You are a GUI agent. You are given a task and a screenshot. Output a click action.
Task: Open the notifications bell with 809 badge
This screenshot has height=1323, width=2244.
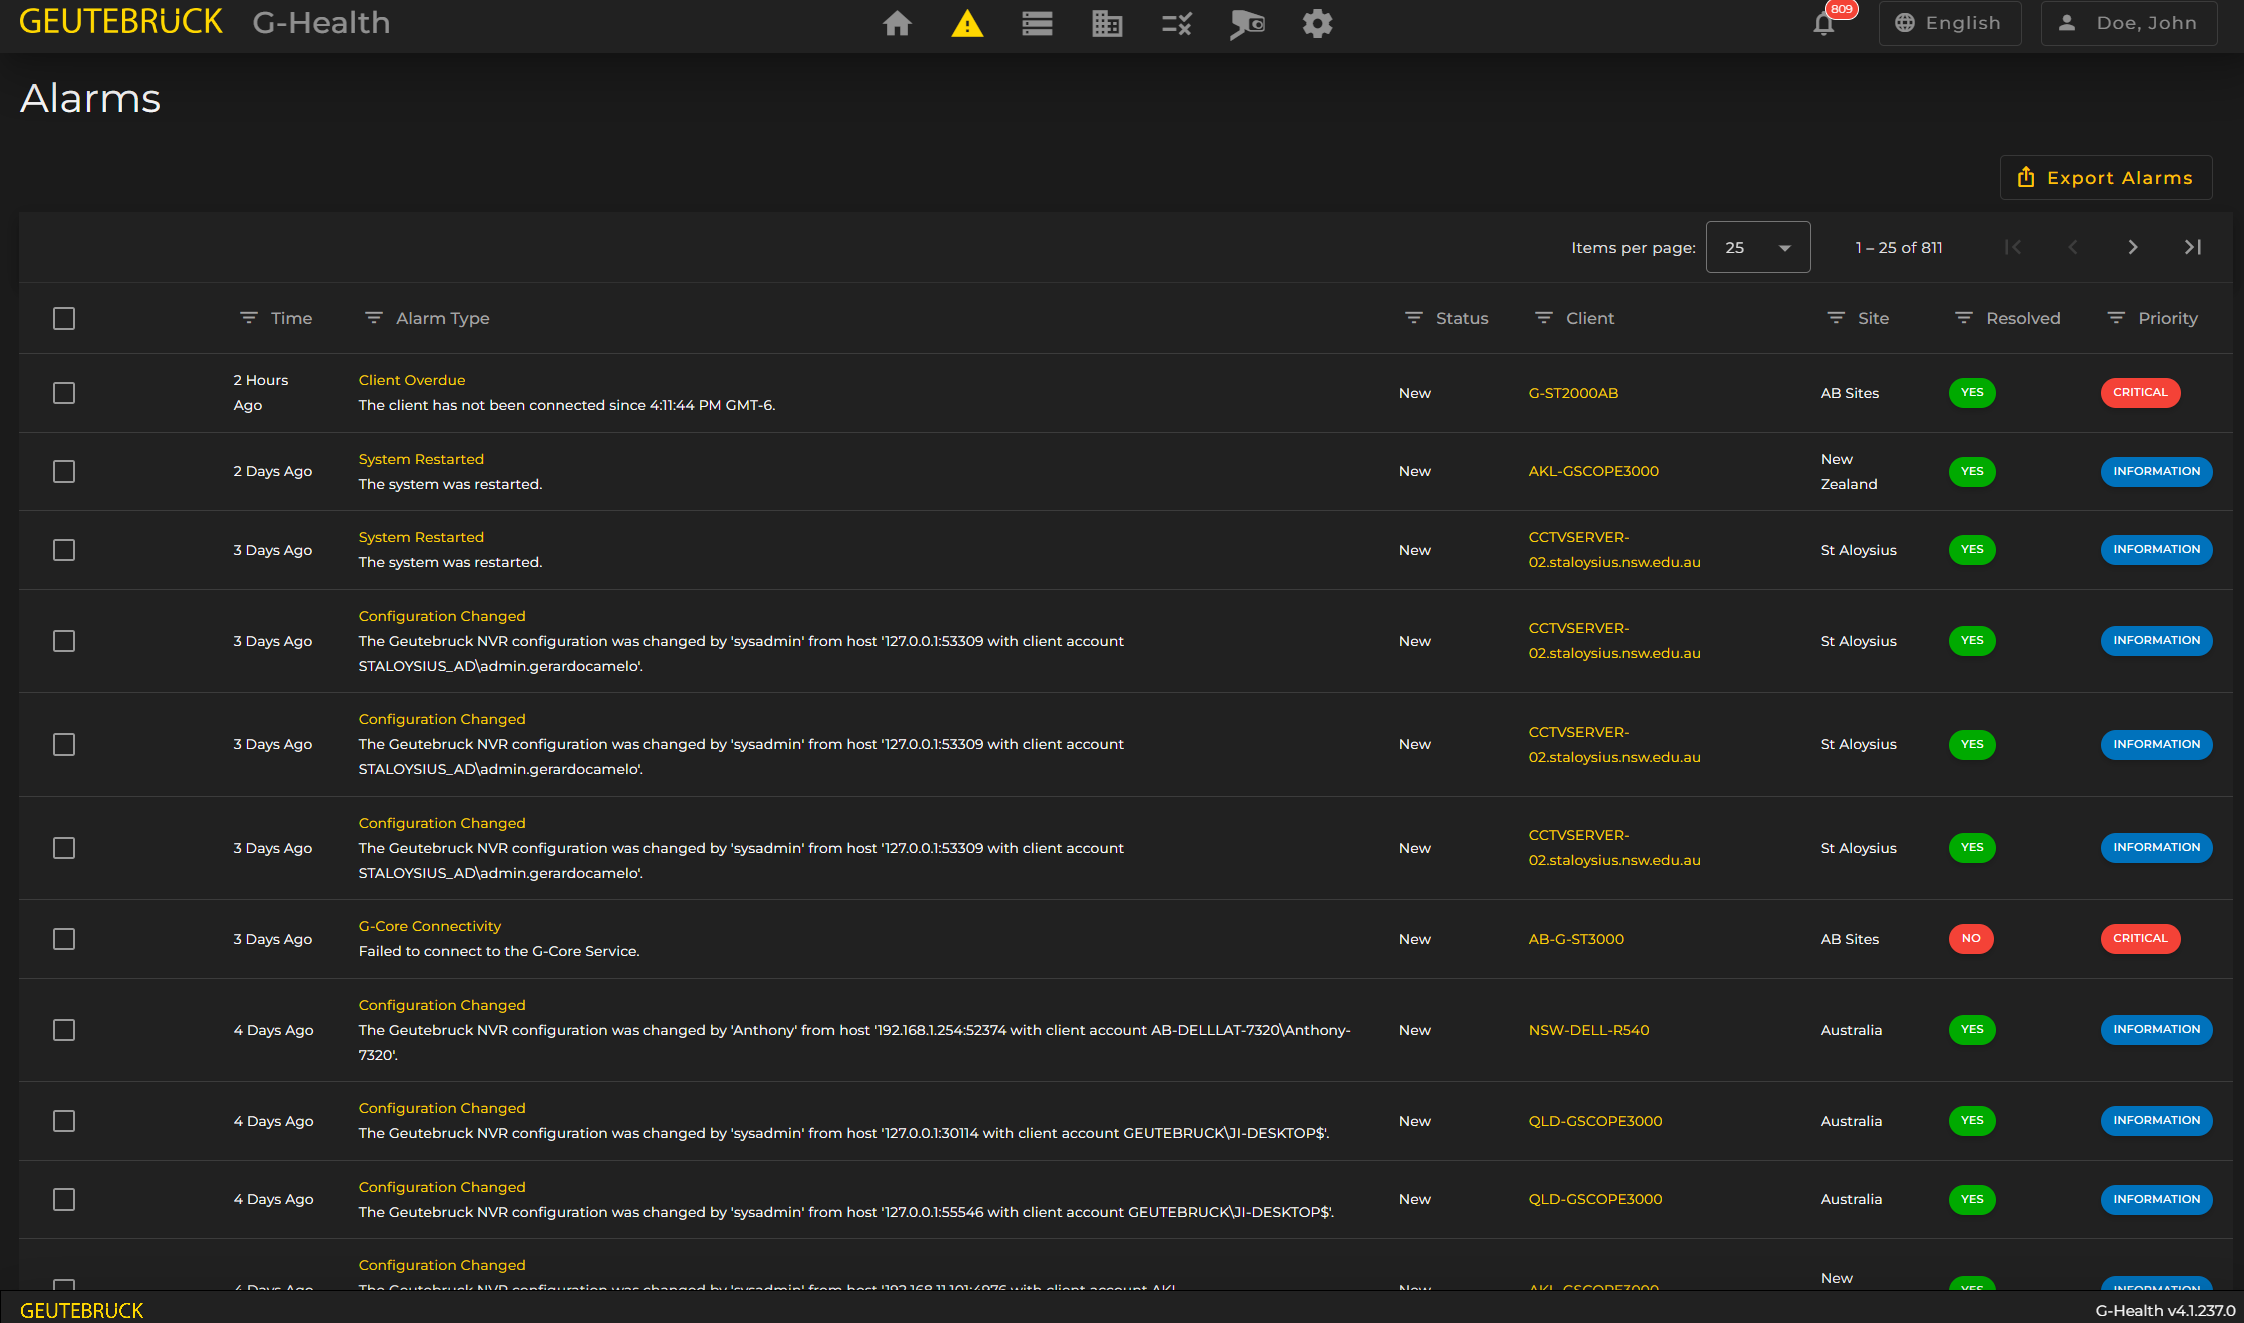coord(1824,24)
